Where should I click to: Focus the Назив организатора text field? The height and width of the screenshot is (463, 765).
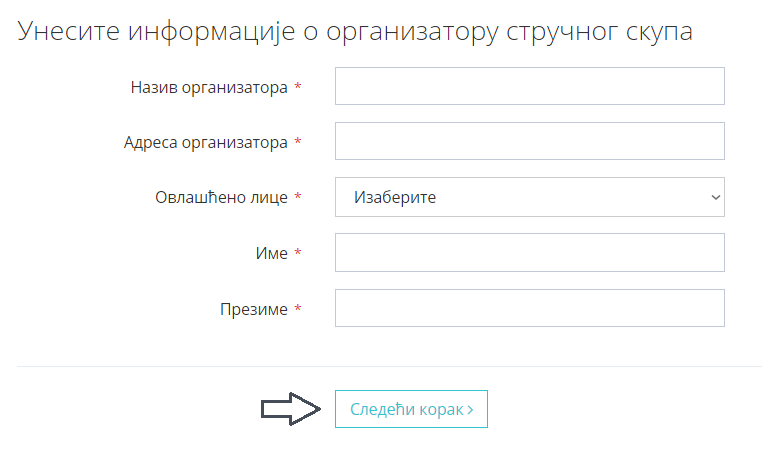coord(529,86)
